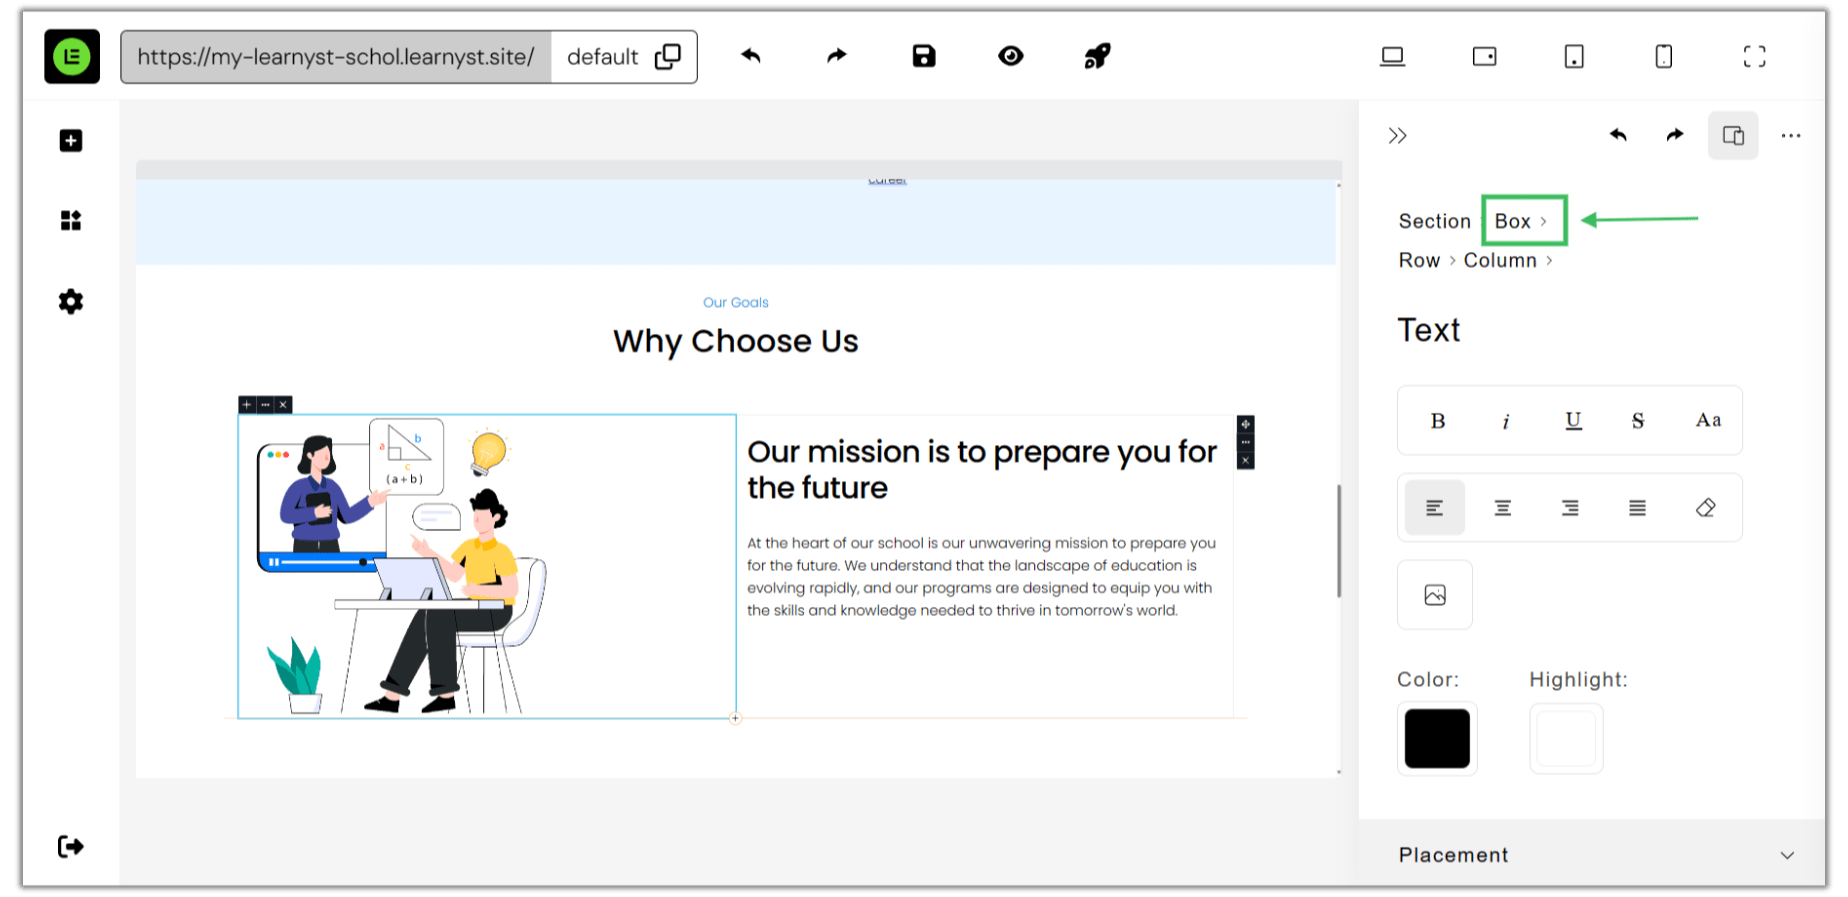
Task: Click the Placement chevron arrow
Action: (x=1787, y=856)
